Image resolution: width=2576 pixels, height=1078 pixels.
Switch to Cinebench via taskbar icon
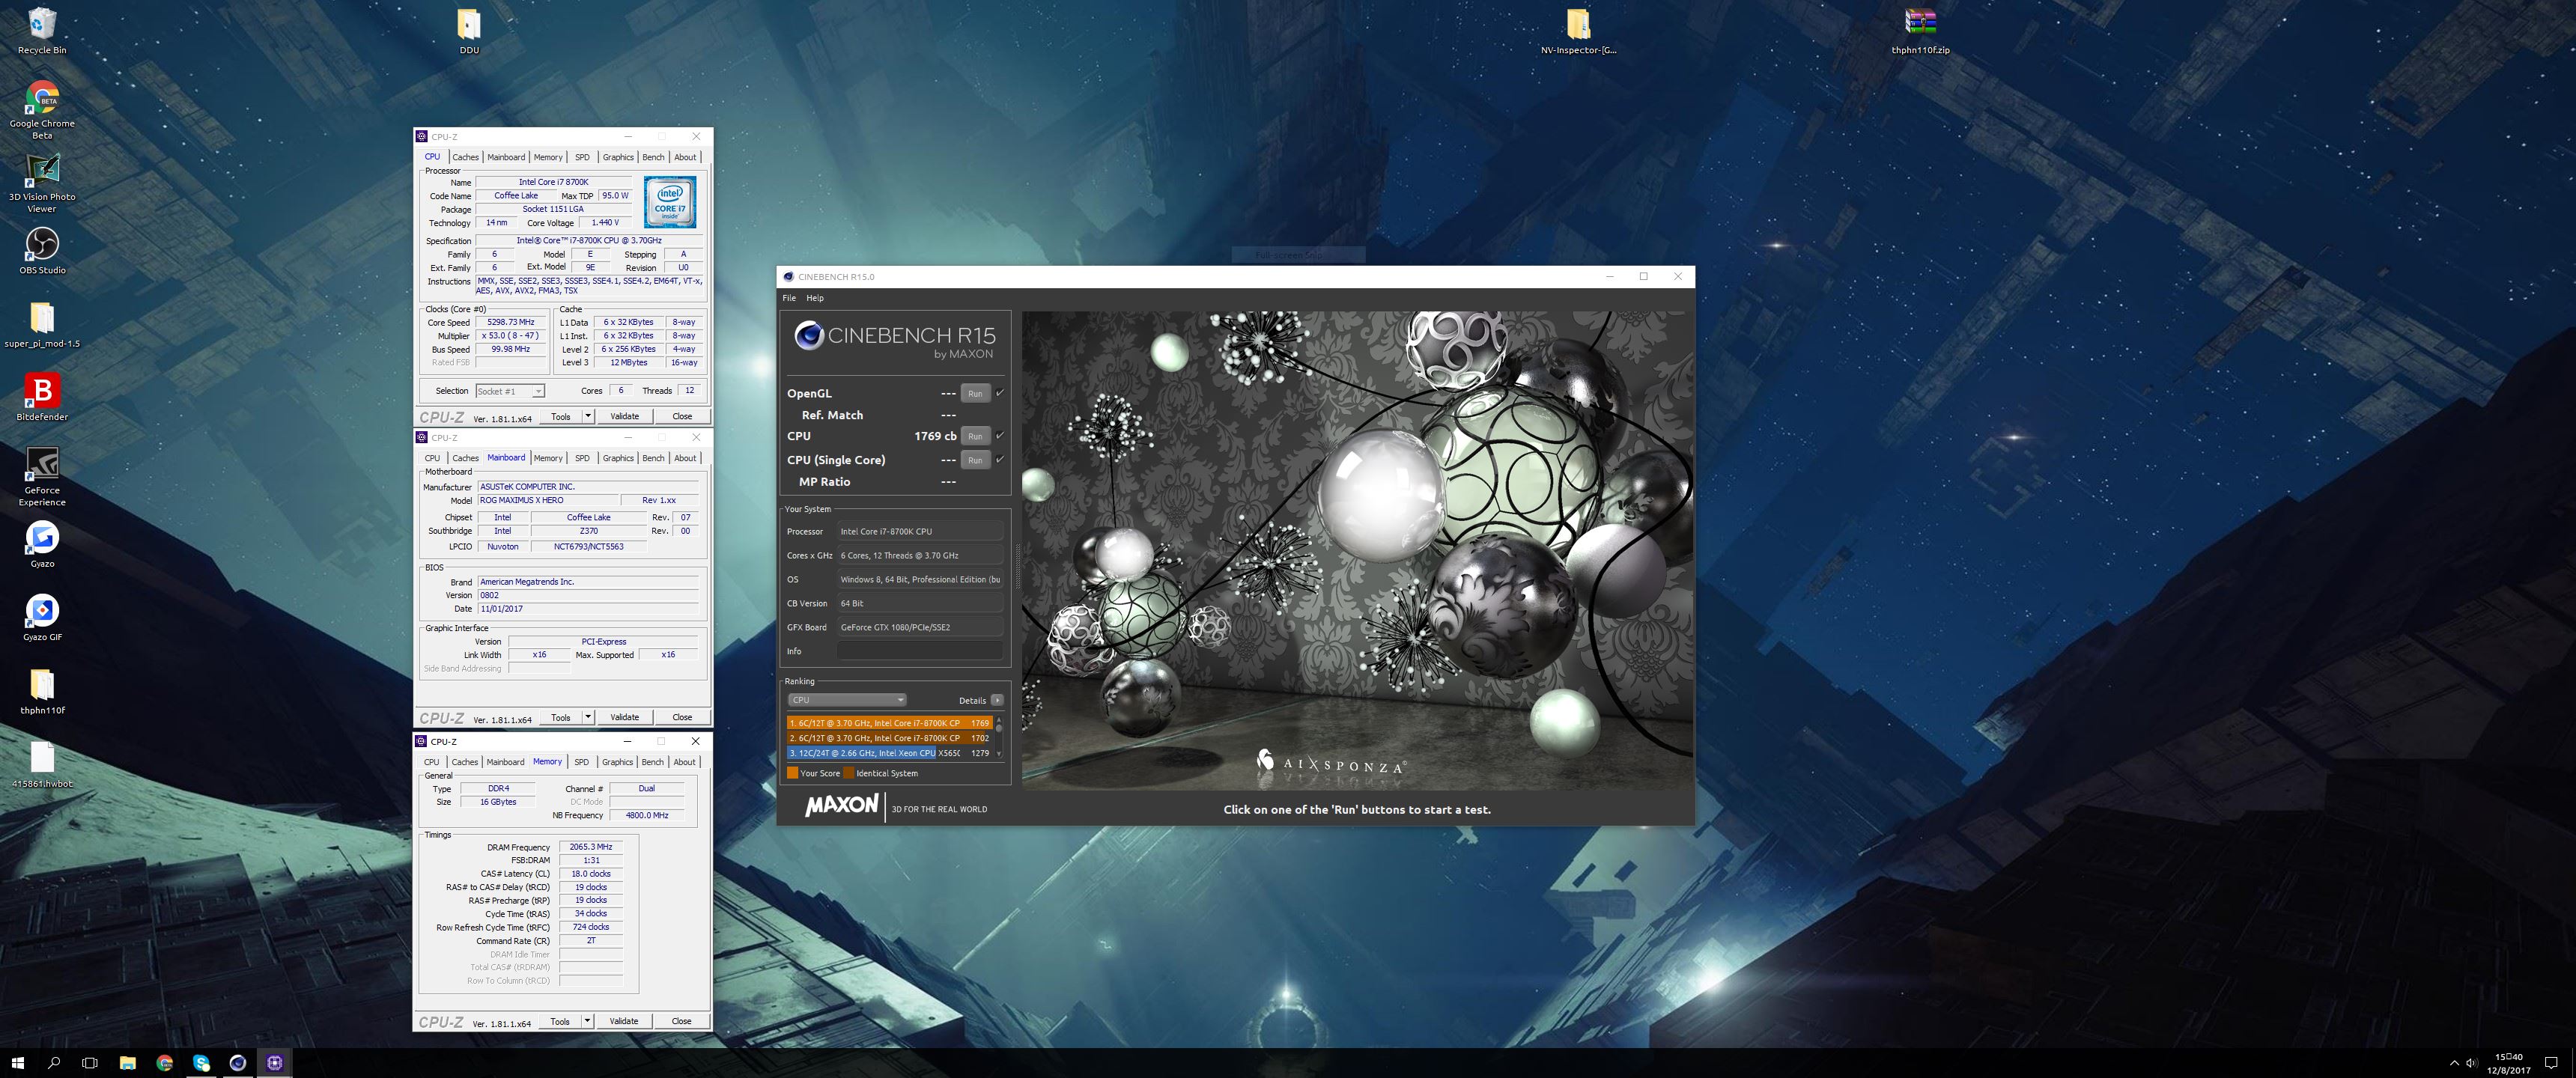238,1062
